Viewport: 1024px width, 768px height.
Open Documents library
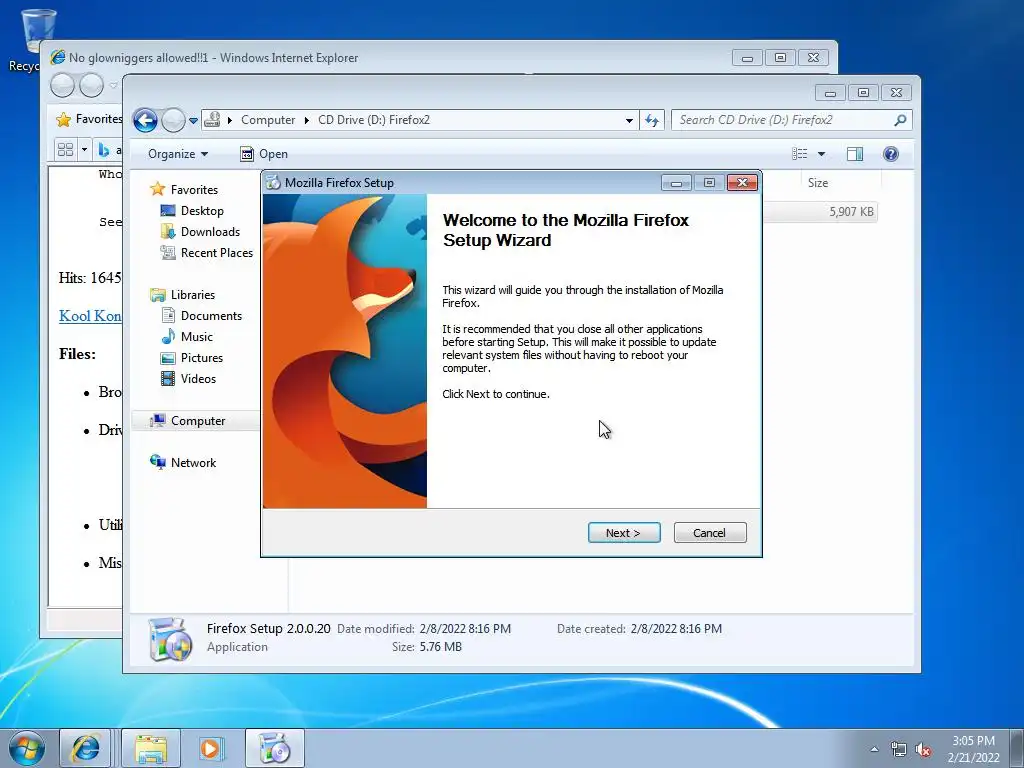211,315
